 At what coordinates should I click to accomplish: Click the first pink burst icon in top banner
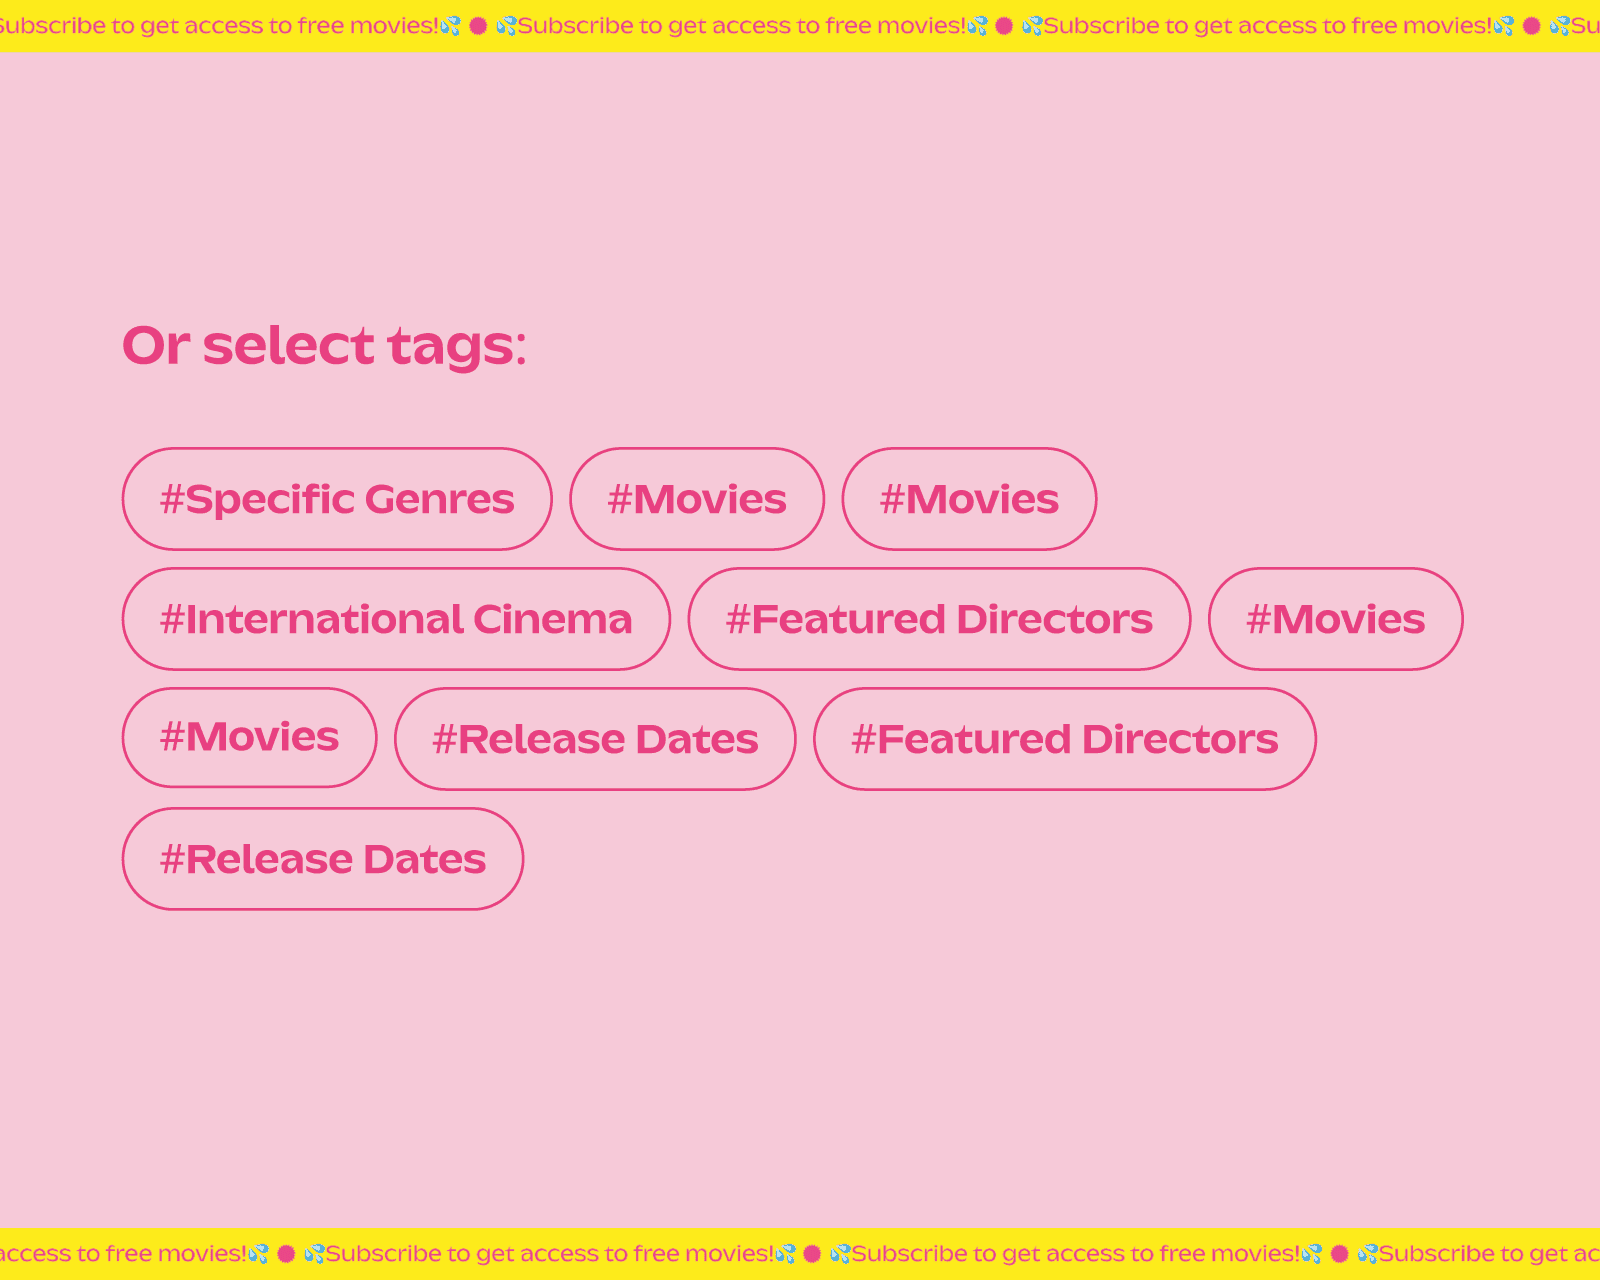point(478,26)
